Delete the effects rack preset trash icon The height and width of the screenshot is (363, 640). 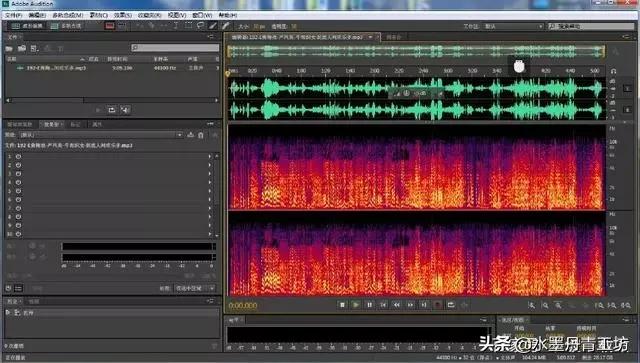[201, 135]
